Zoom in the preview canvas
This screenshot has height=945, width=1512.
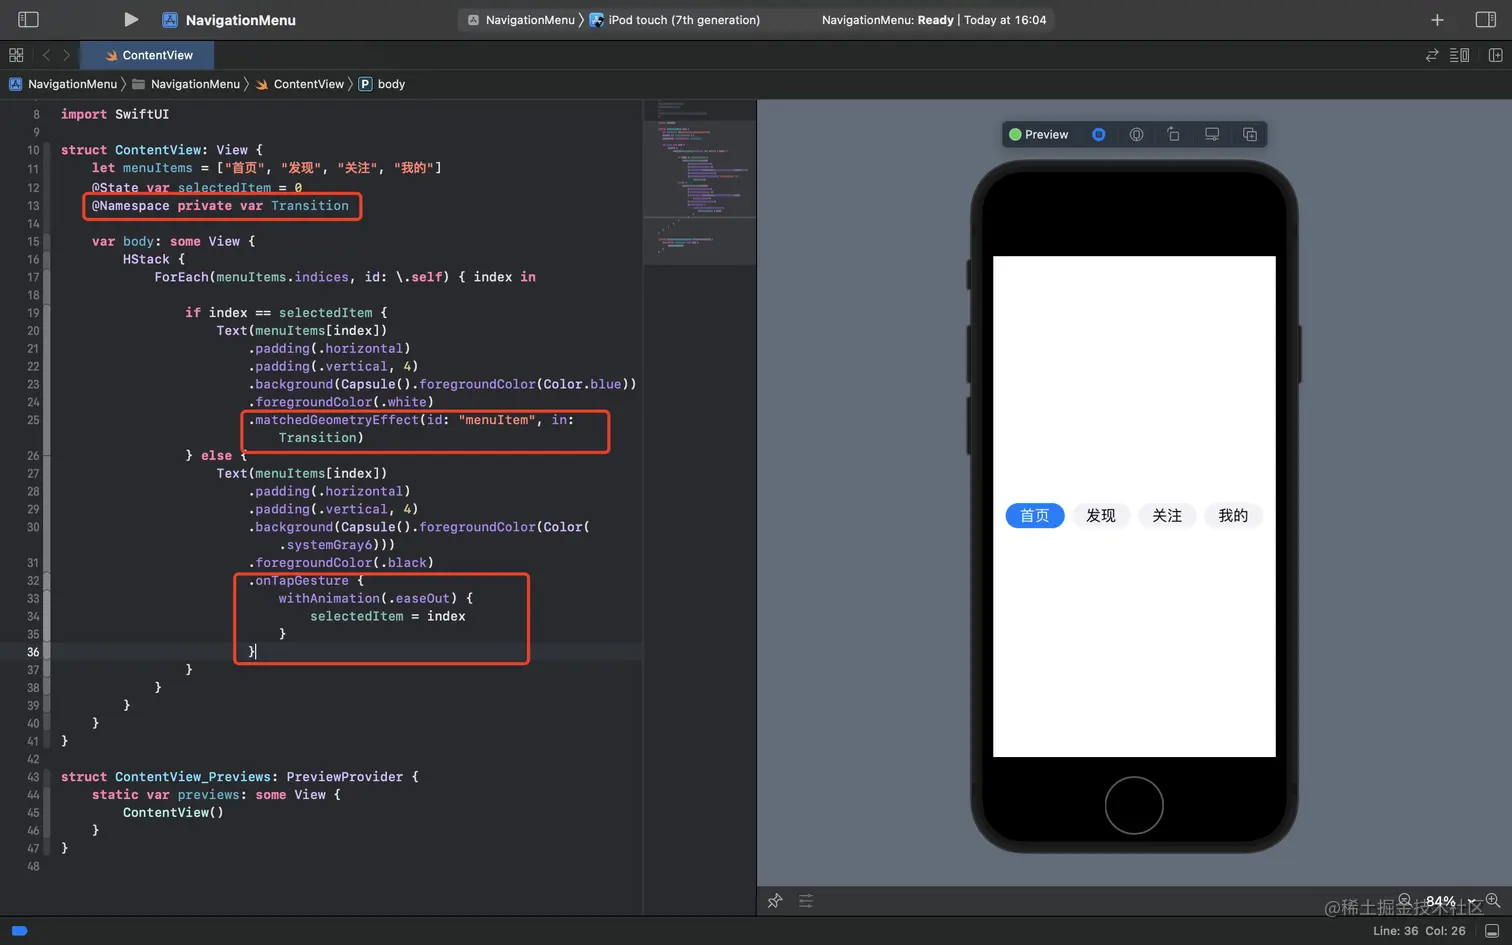tap(1493, 900)
